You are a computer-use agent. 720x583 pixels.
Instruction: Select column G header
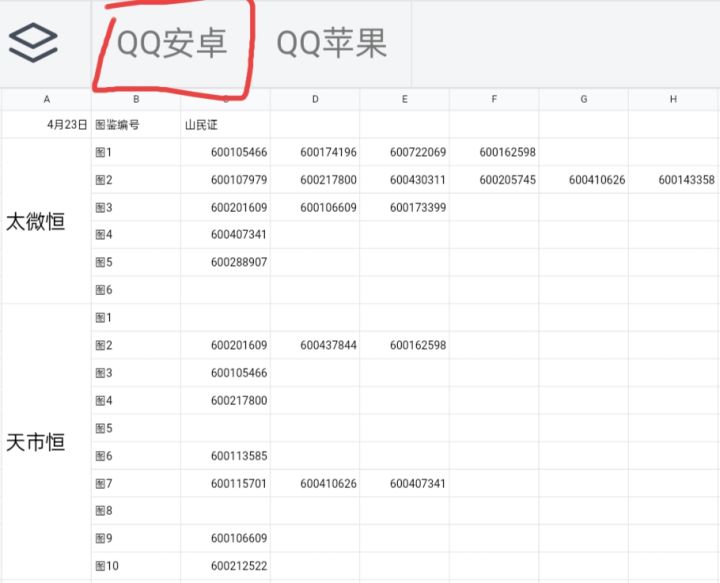click(584, 99)
